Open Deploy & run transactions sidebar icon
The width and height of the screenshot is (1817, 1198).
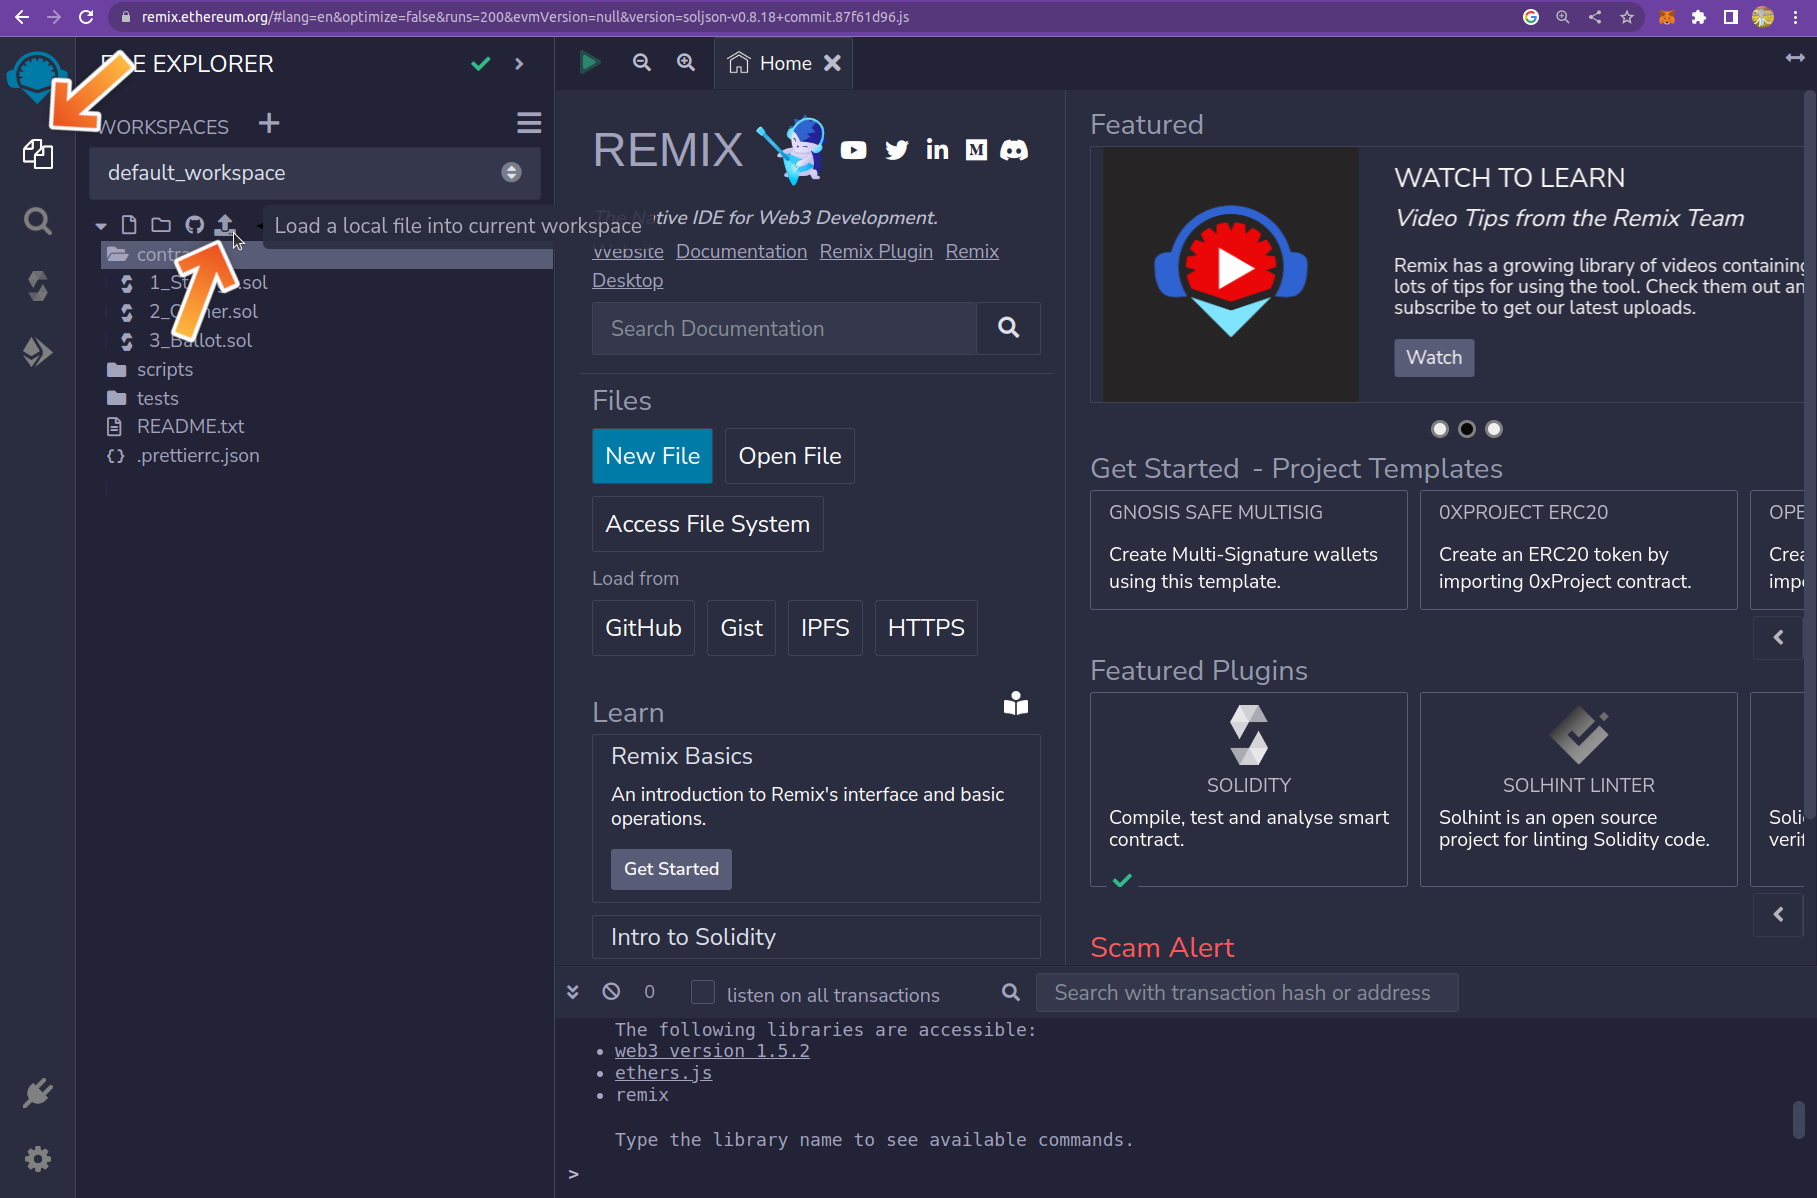37,352
